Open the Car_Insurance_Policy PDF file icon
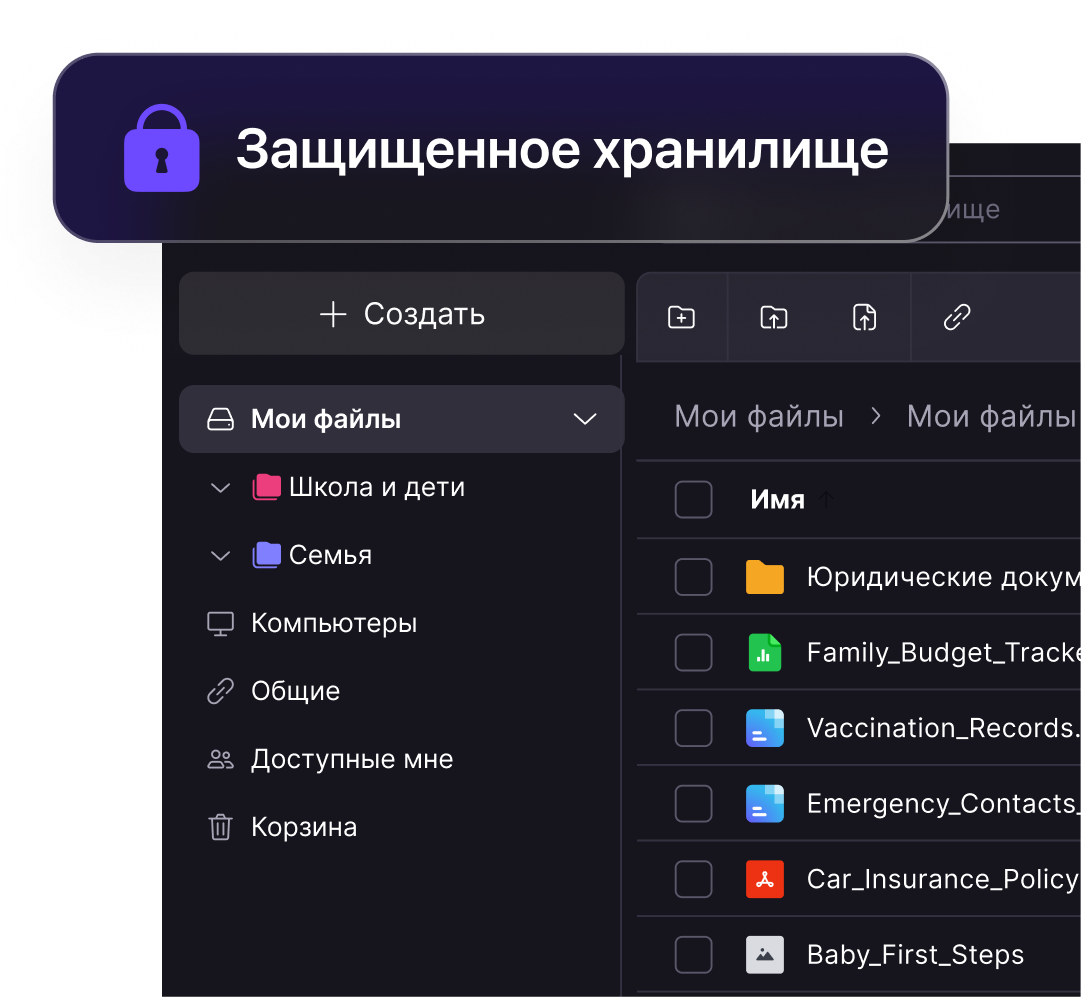This screenshot has height=997, width=1081. tap(765, 879)
